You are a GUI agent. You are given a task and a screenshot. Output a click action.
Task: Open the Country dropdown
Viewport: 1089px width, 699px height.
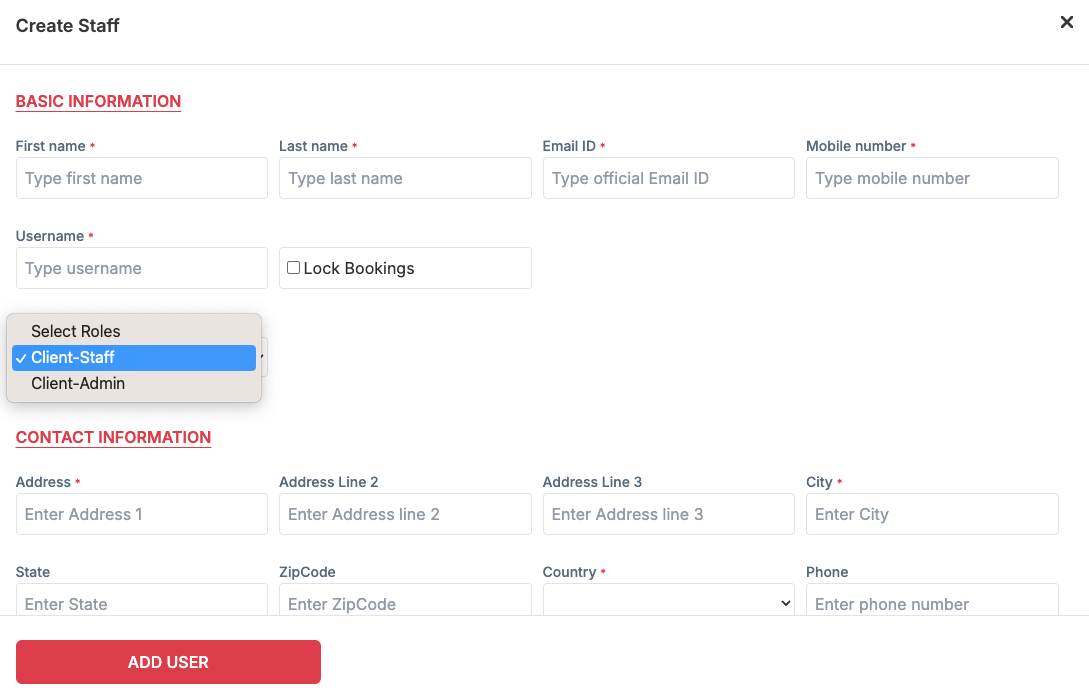pos(668,603)
